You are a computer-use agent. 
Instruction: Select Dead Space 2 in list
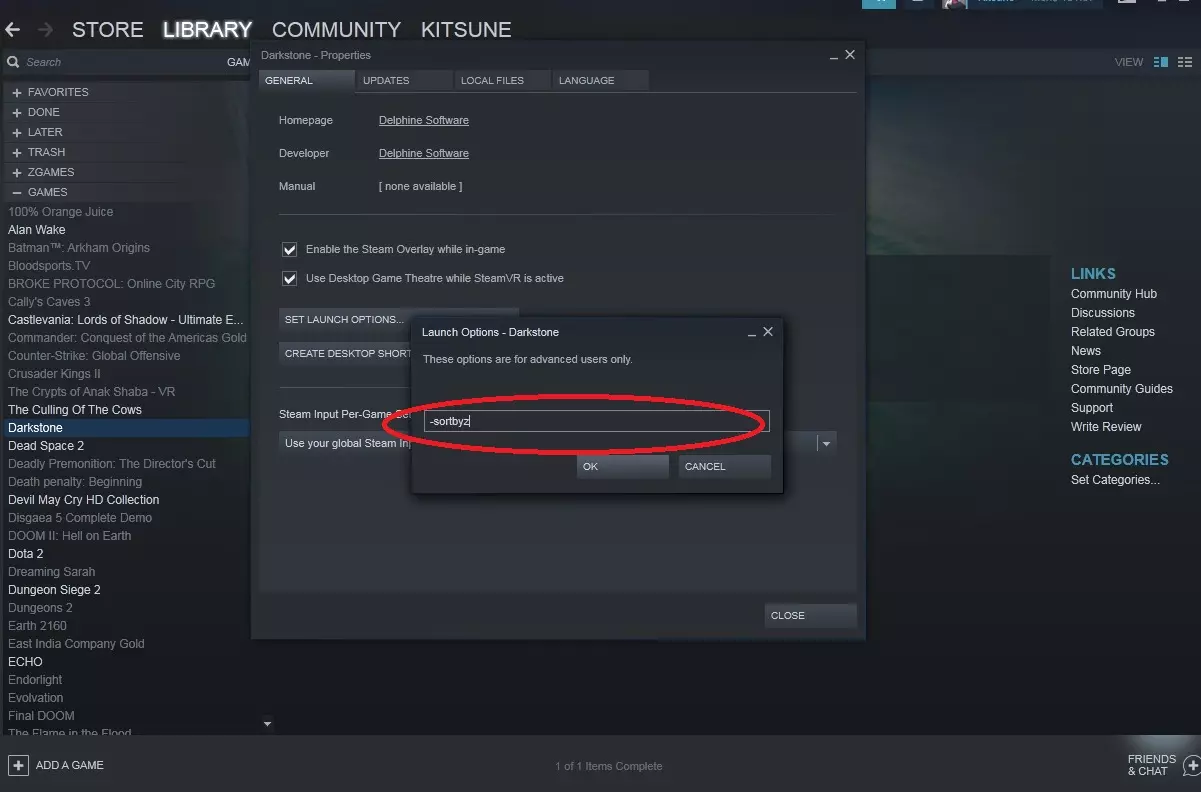(46, 446)
